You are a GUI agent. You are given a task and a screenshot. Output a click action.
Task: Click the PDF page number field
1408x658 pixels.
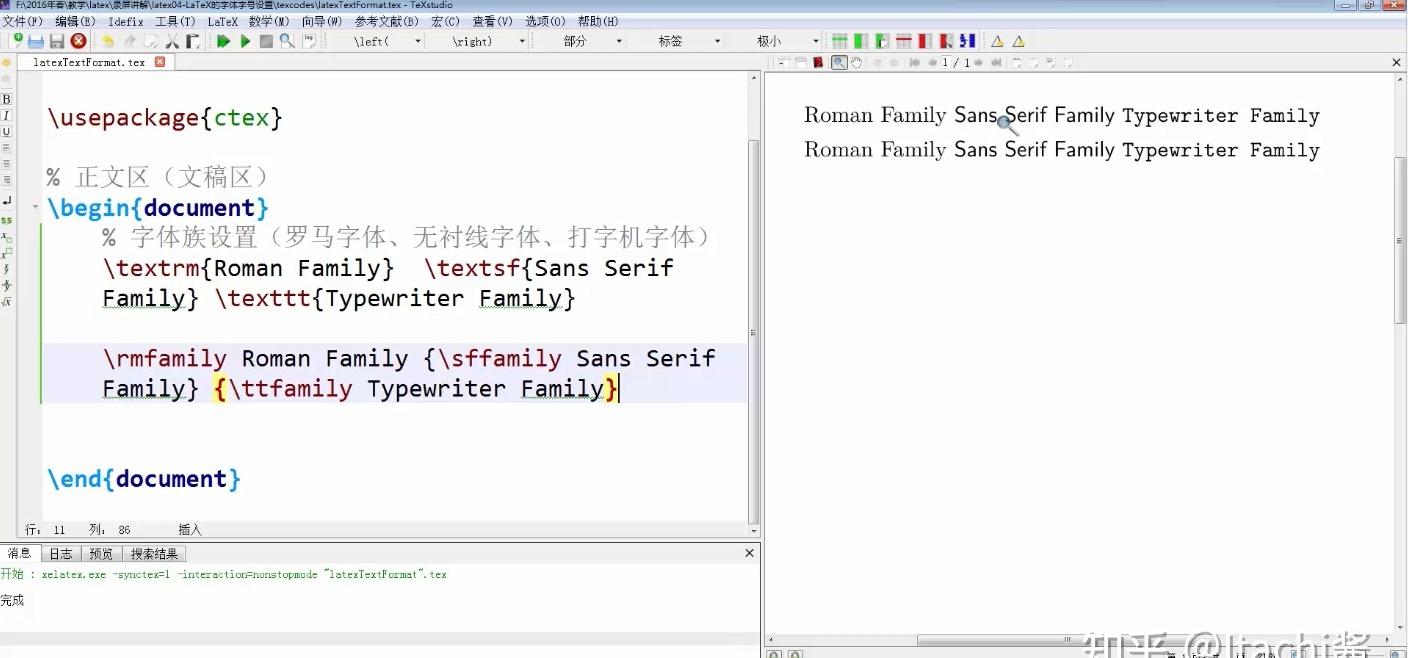tap(947, 62)
